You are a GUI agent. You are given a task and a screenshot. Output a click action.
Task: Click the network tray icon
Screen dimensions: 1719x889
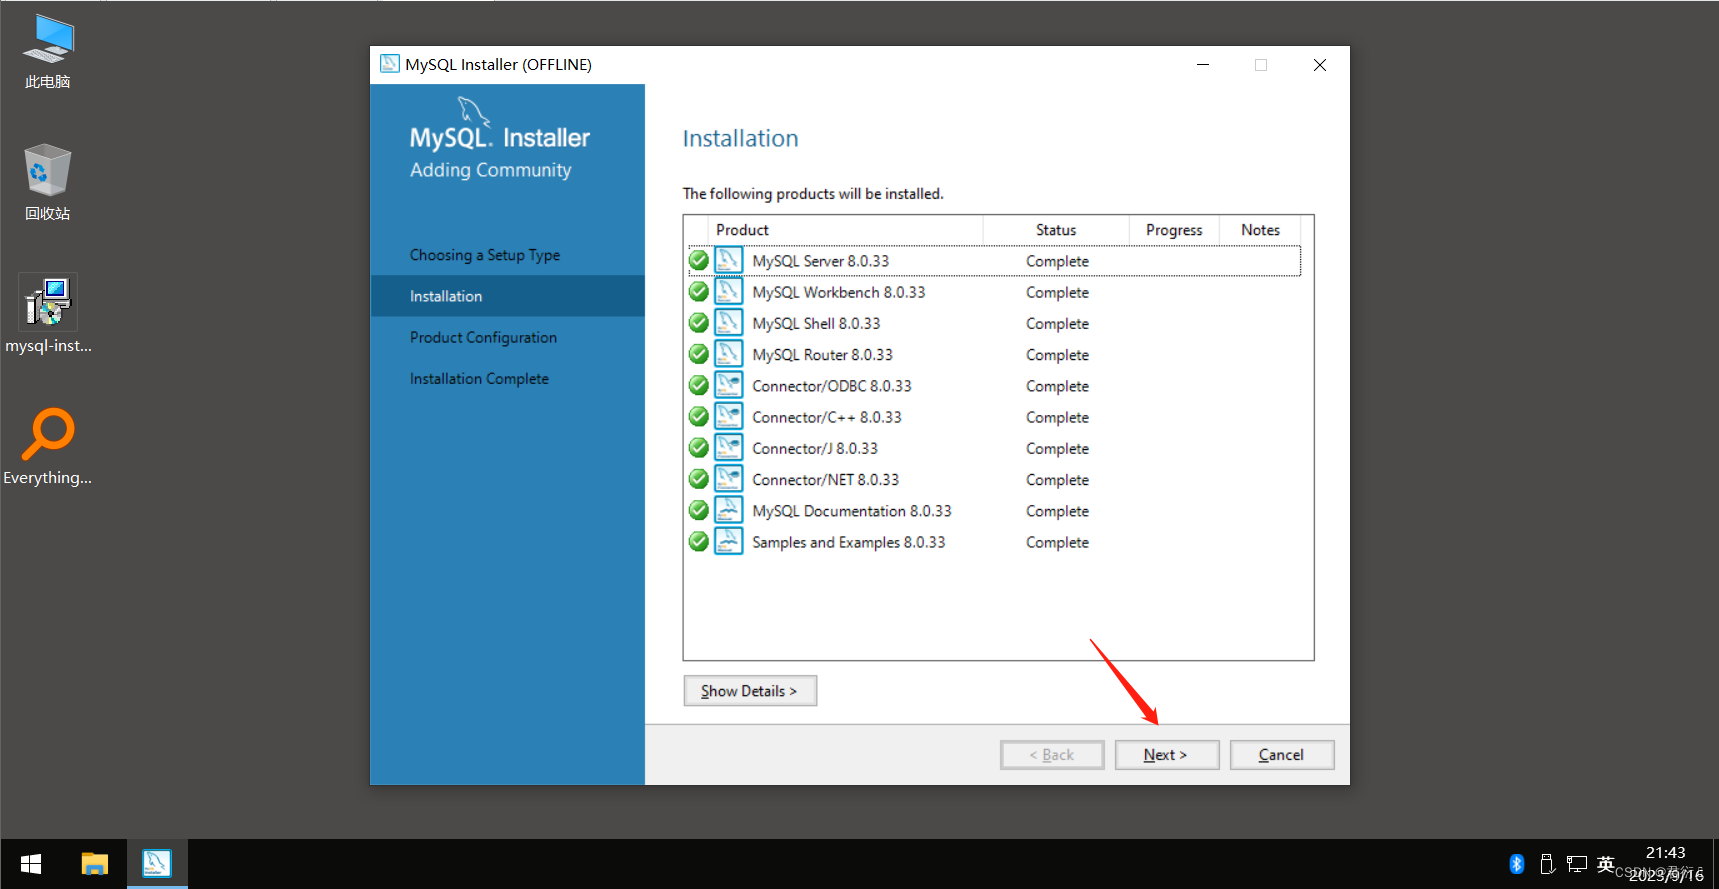(x=1577, y=864)
